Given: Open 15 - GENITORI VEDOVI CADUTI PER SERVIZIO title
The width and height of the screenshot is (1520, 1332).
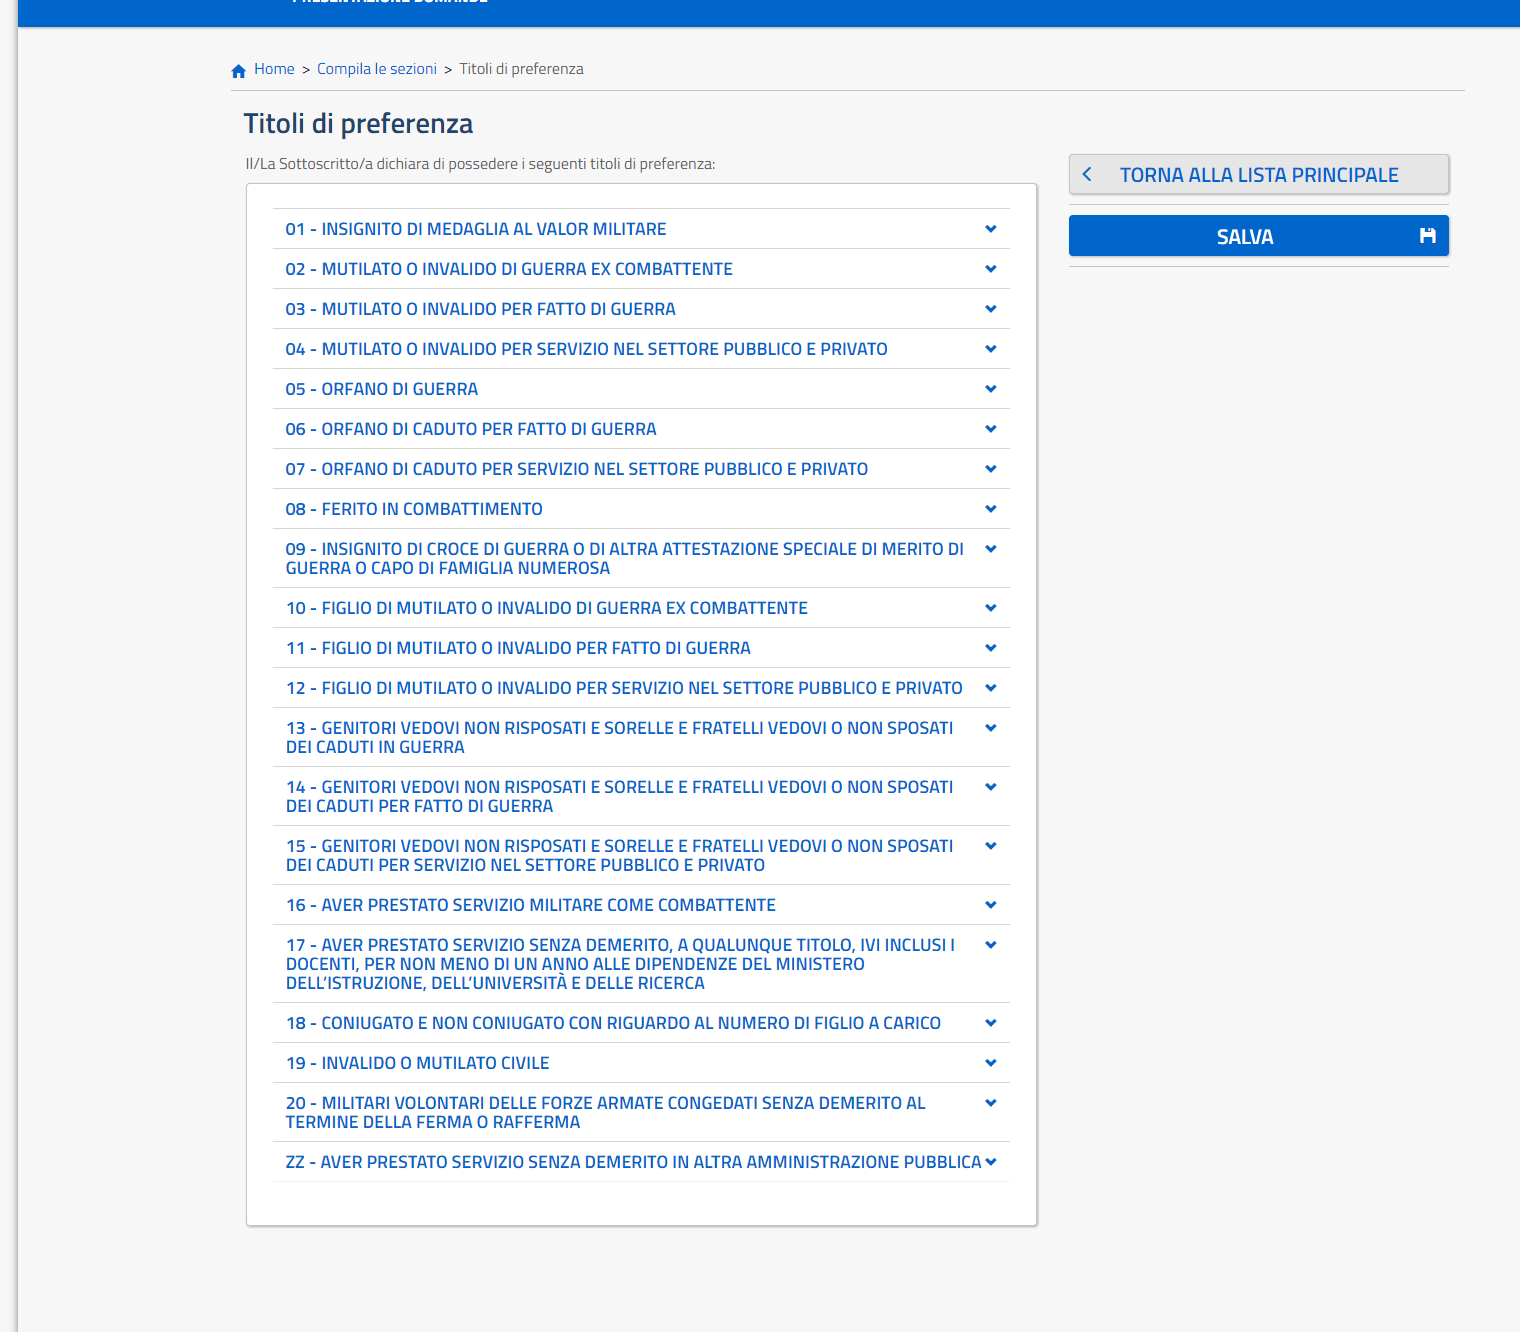Looking at the screenshot, I should coord(620,855).
